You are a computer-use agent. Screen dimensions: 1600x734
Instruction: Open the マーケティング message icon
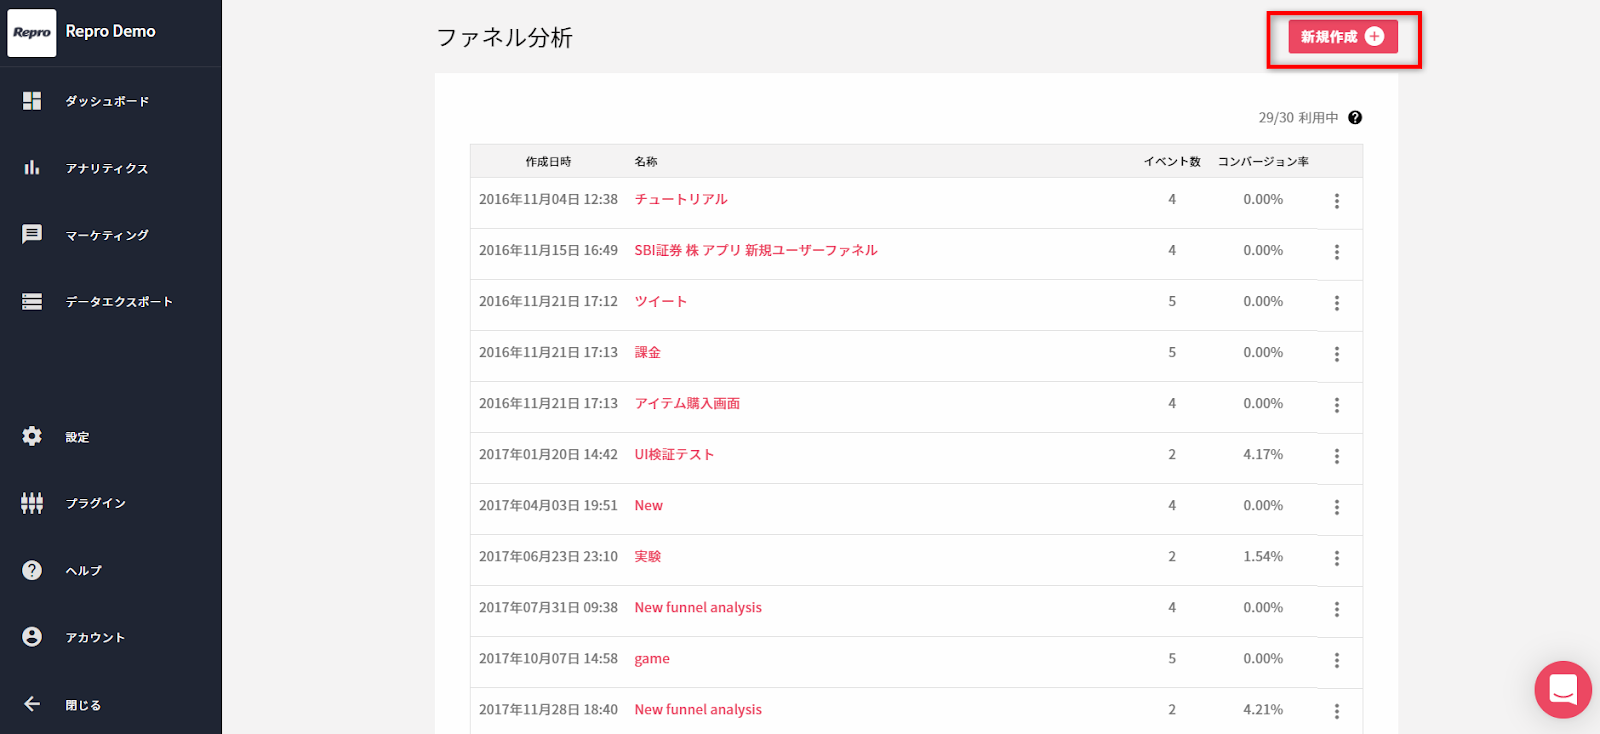coord(32,234)
